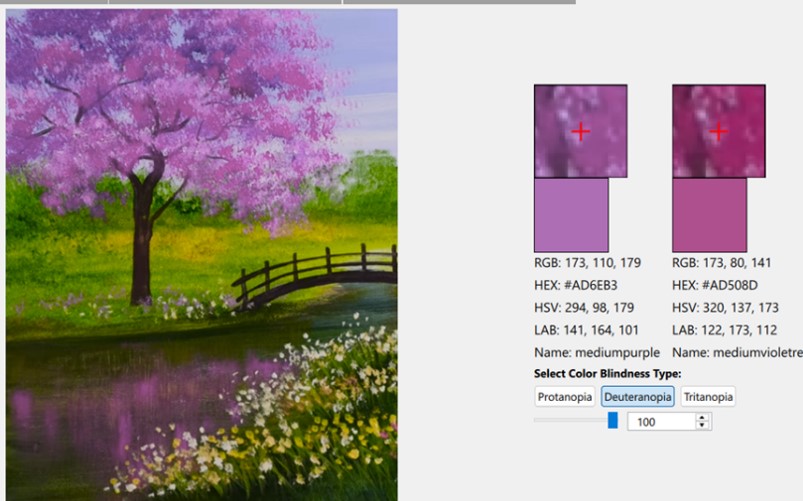The width and height of the screenshot is (803, 501).
Task: Click the mediumpurple original color swatch
Action: [x=571, y=215]
